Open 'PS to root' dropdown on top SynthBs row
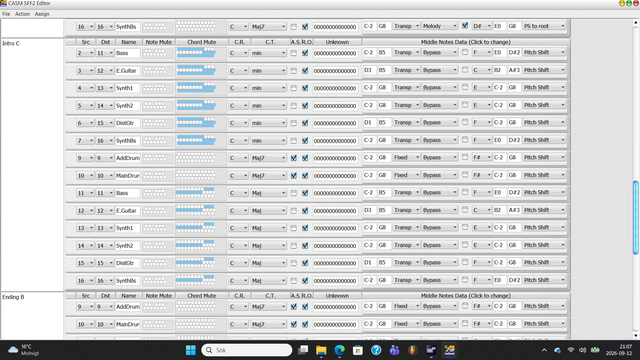 click(x=544, y=26)
